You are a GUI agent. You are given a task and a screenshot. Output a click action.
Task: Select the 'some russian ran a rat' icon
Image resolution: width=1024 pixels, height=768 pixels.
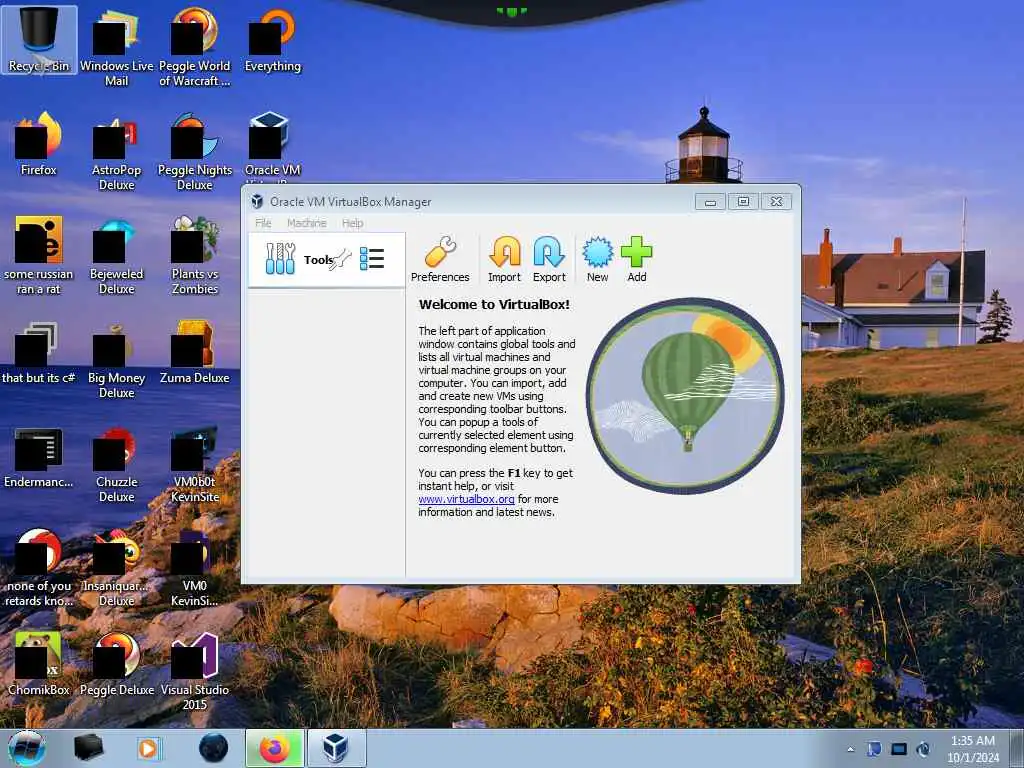coord(39,255)
